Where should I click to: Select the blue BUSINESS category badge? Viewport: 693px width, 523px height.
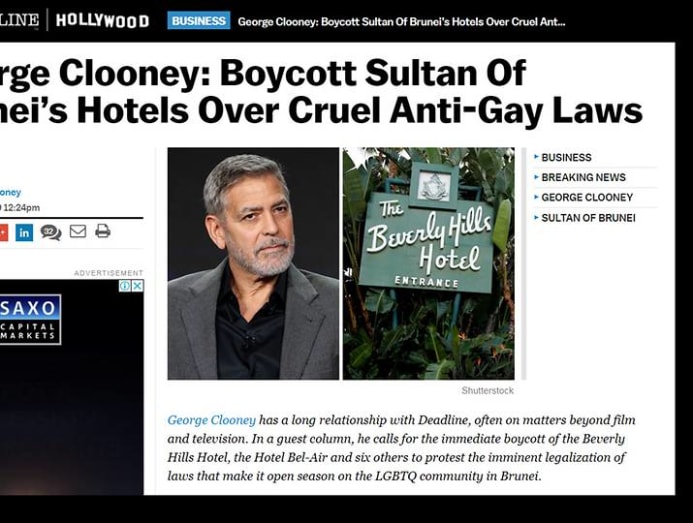click(x=198, y=20)
